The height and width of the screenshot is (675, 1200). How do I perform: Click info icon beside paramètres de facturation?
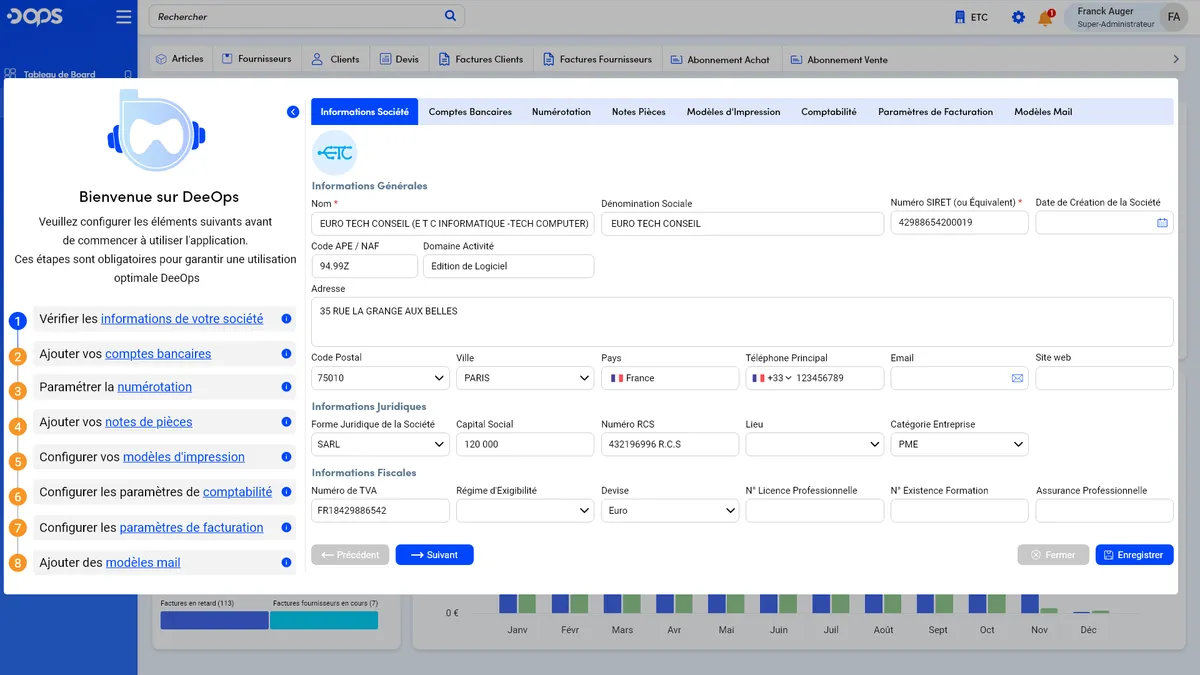point(286,527)
